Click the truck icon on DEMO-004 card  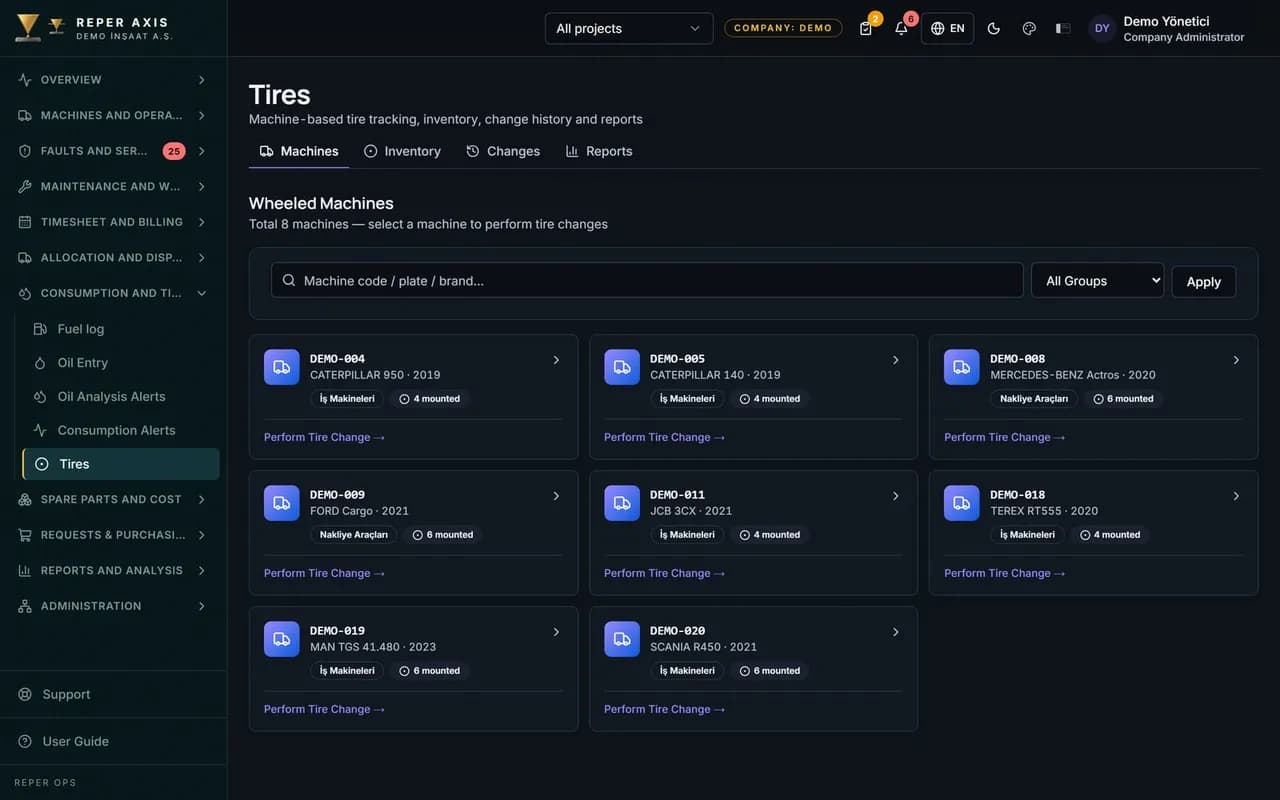tap(282, 367)
